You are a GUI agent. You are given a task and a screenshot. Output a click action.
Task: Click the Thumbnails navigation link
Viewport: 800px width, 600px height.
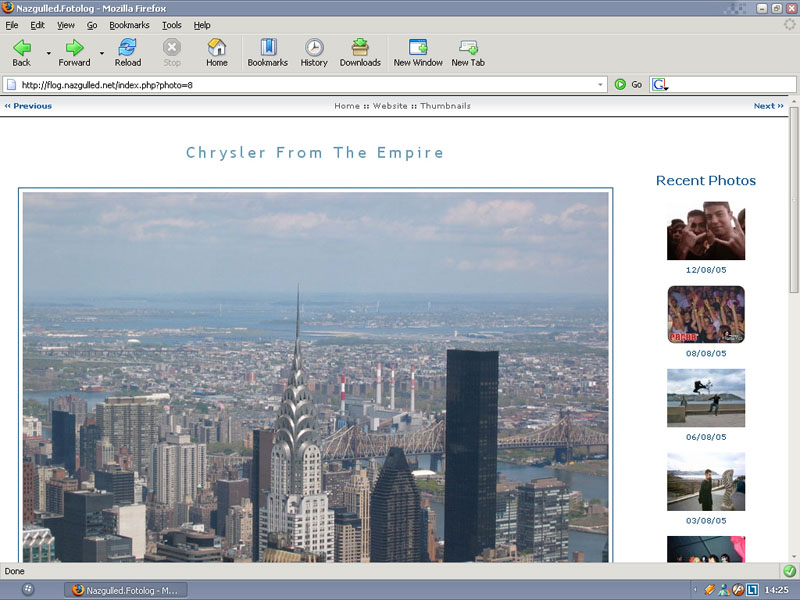pyautogui.click(x=445, y=106)
